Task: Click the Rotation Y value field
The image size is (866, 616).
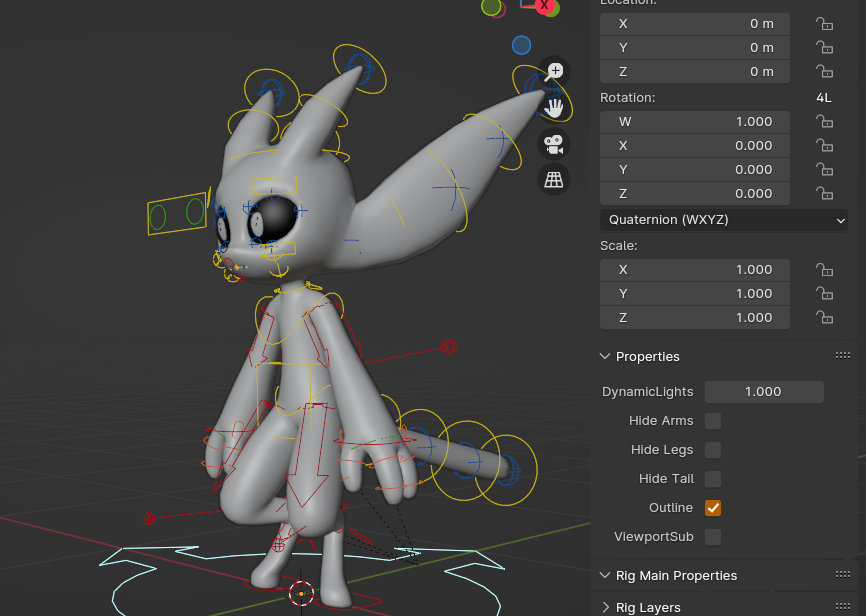Action: (695, 170)
